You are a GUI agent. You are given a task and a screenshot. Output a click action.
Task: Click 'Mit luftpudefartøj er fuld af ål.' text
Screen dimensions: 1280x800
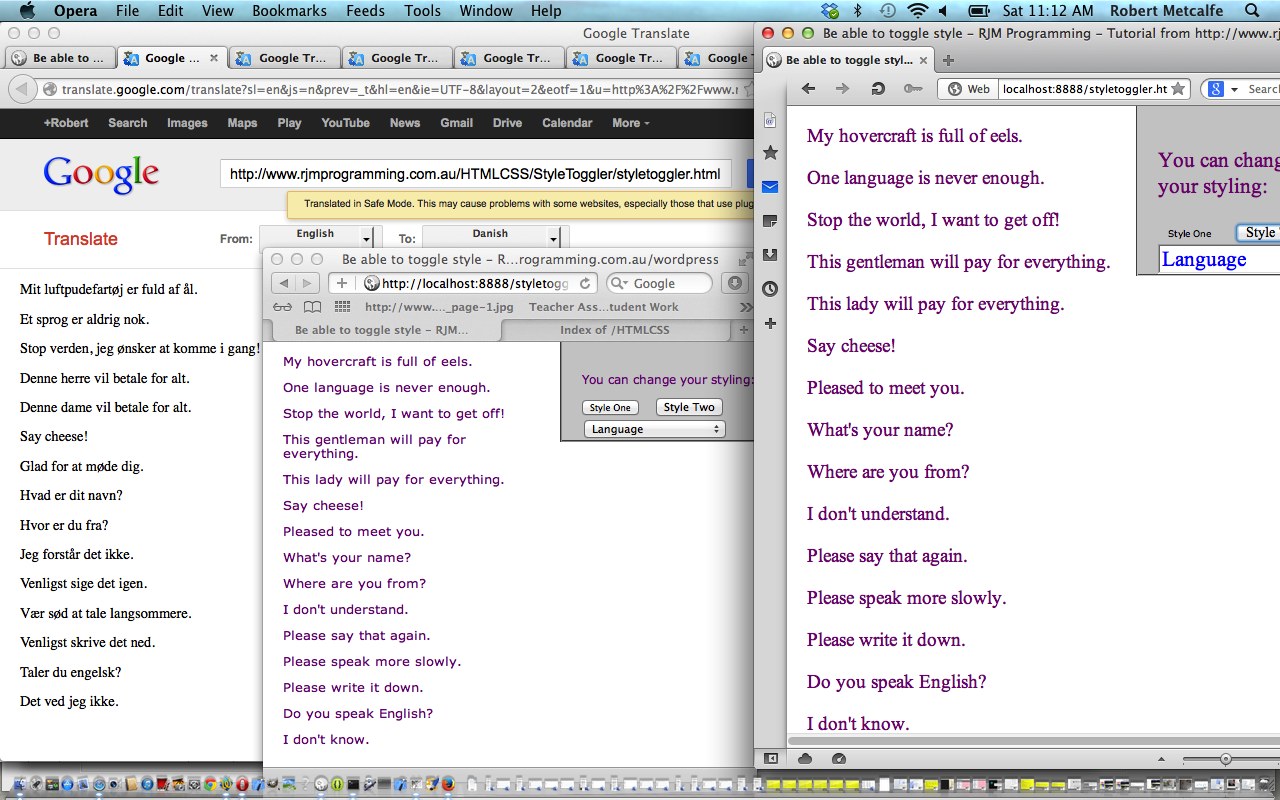109,290
